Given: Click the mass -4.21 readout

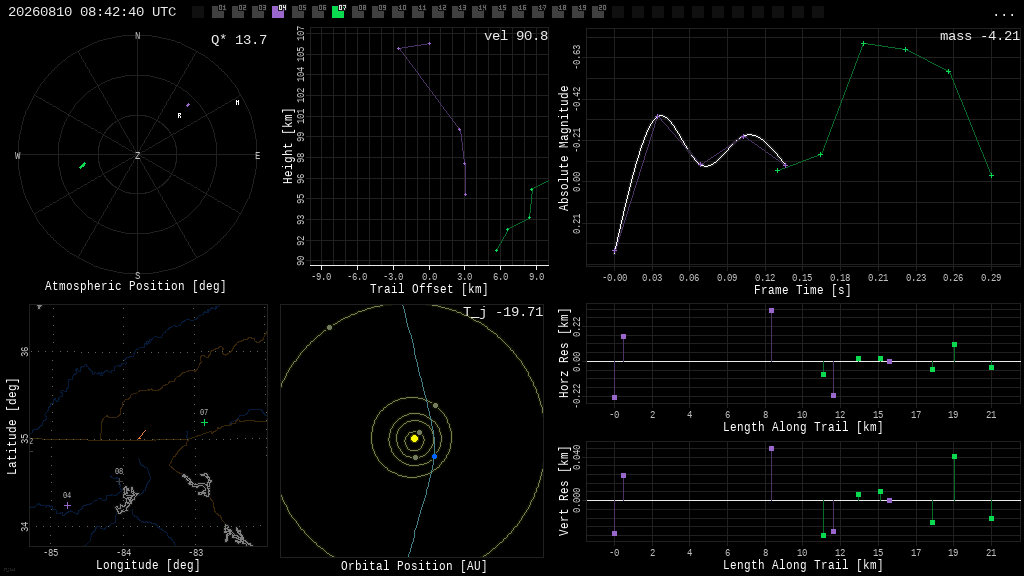Looking at the screenshot, I should tap(980, 36).
